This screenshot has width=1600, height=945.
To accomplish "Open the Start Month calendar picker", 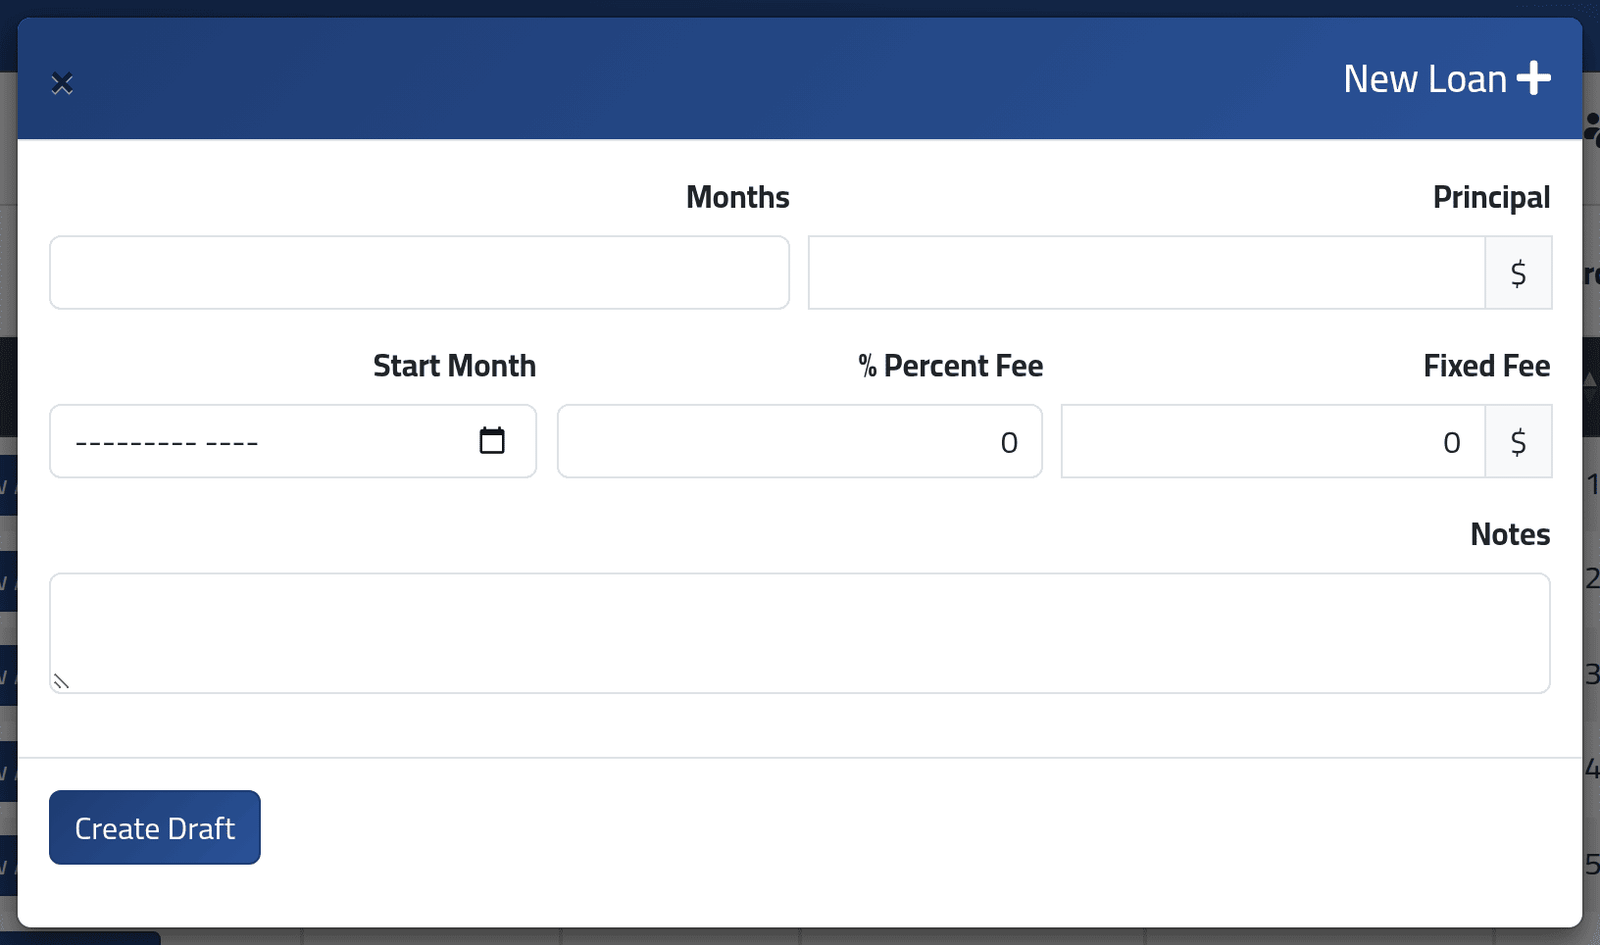I will 492,440.
